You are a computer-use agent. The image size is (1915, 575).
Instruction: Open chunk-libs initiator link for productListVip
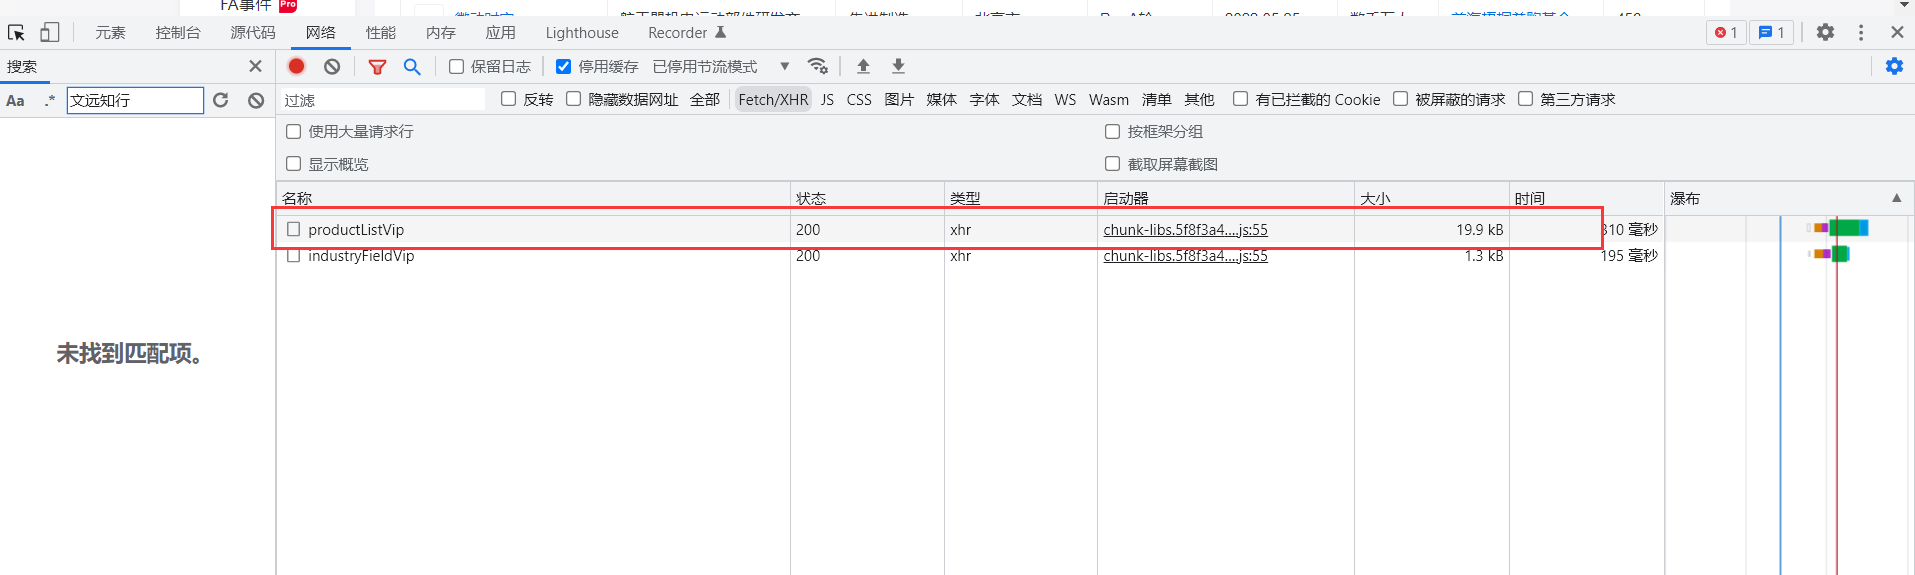[x=1185, y=230]
